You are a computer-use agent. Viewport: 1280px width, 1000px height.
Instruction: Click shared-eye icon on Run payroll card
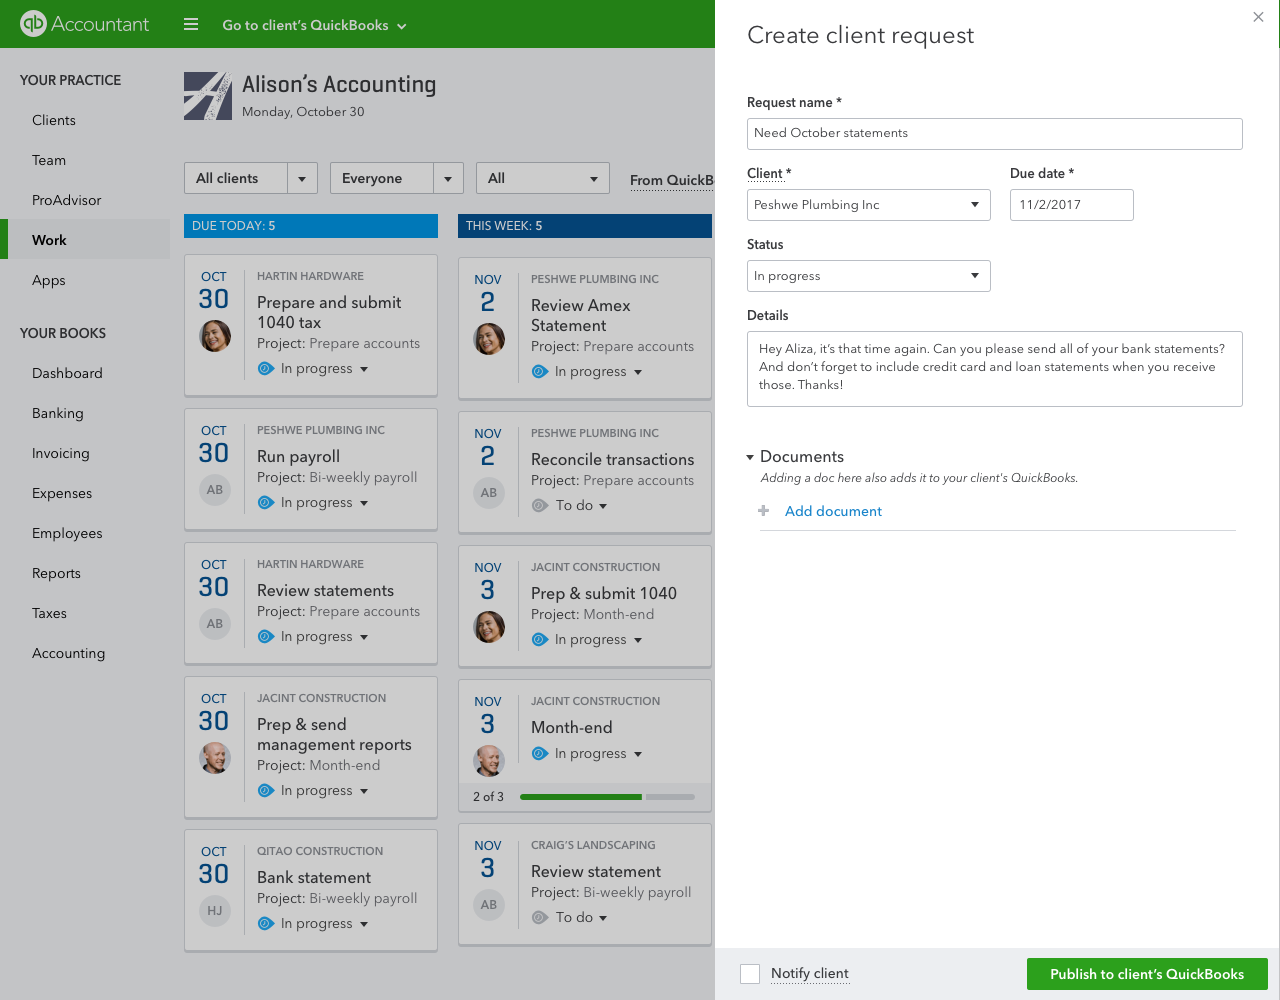pos(266,503)
